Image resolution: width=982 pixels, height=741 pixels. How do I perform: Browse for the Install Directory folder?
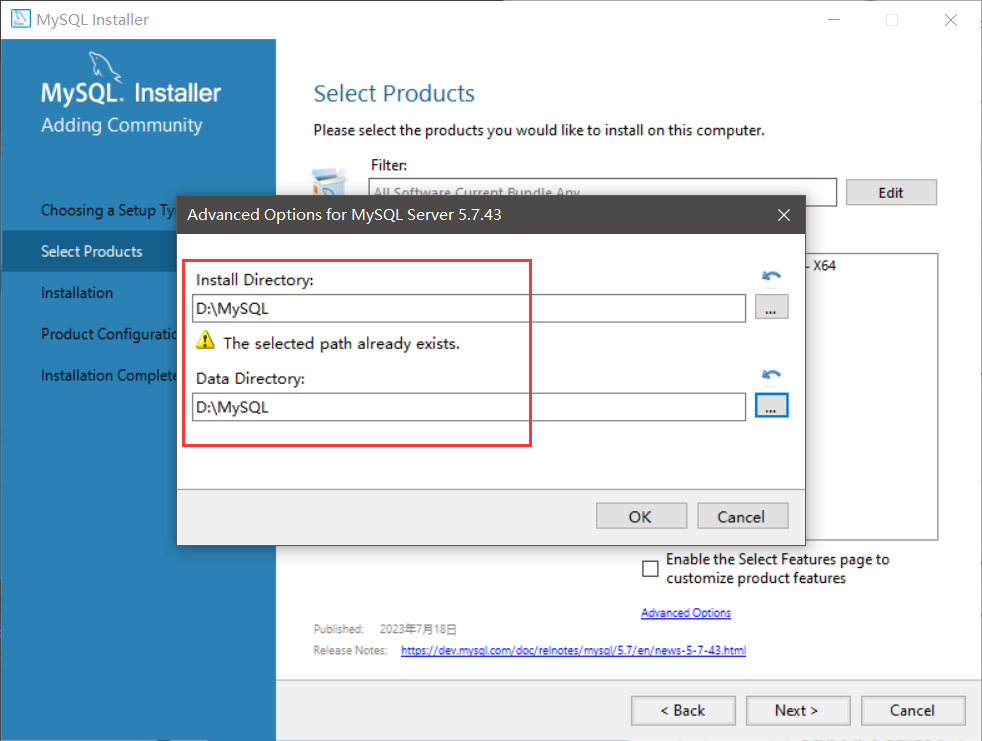771,308
